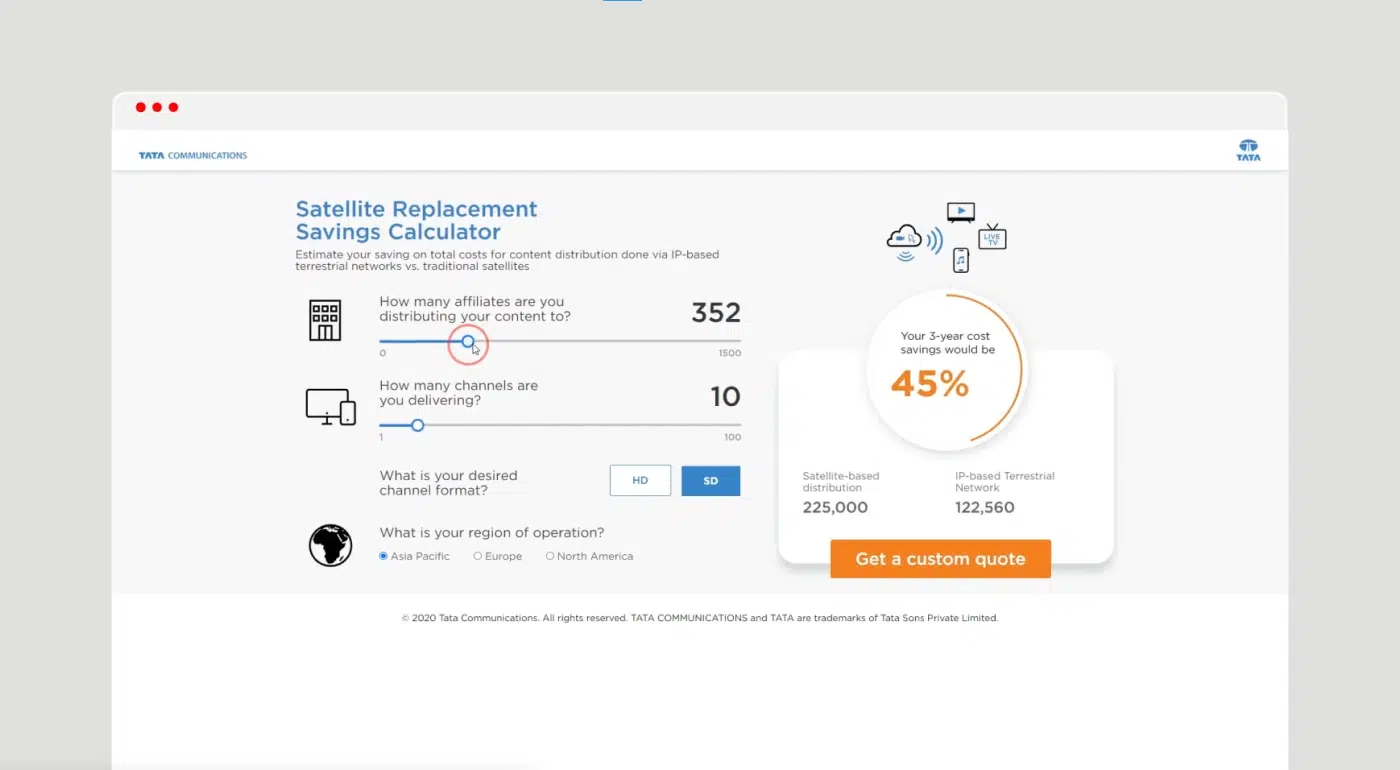The height and width of the screenshot is (770, 1400).
Task: Choose SD channel format
Action: tap(711, 481)
